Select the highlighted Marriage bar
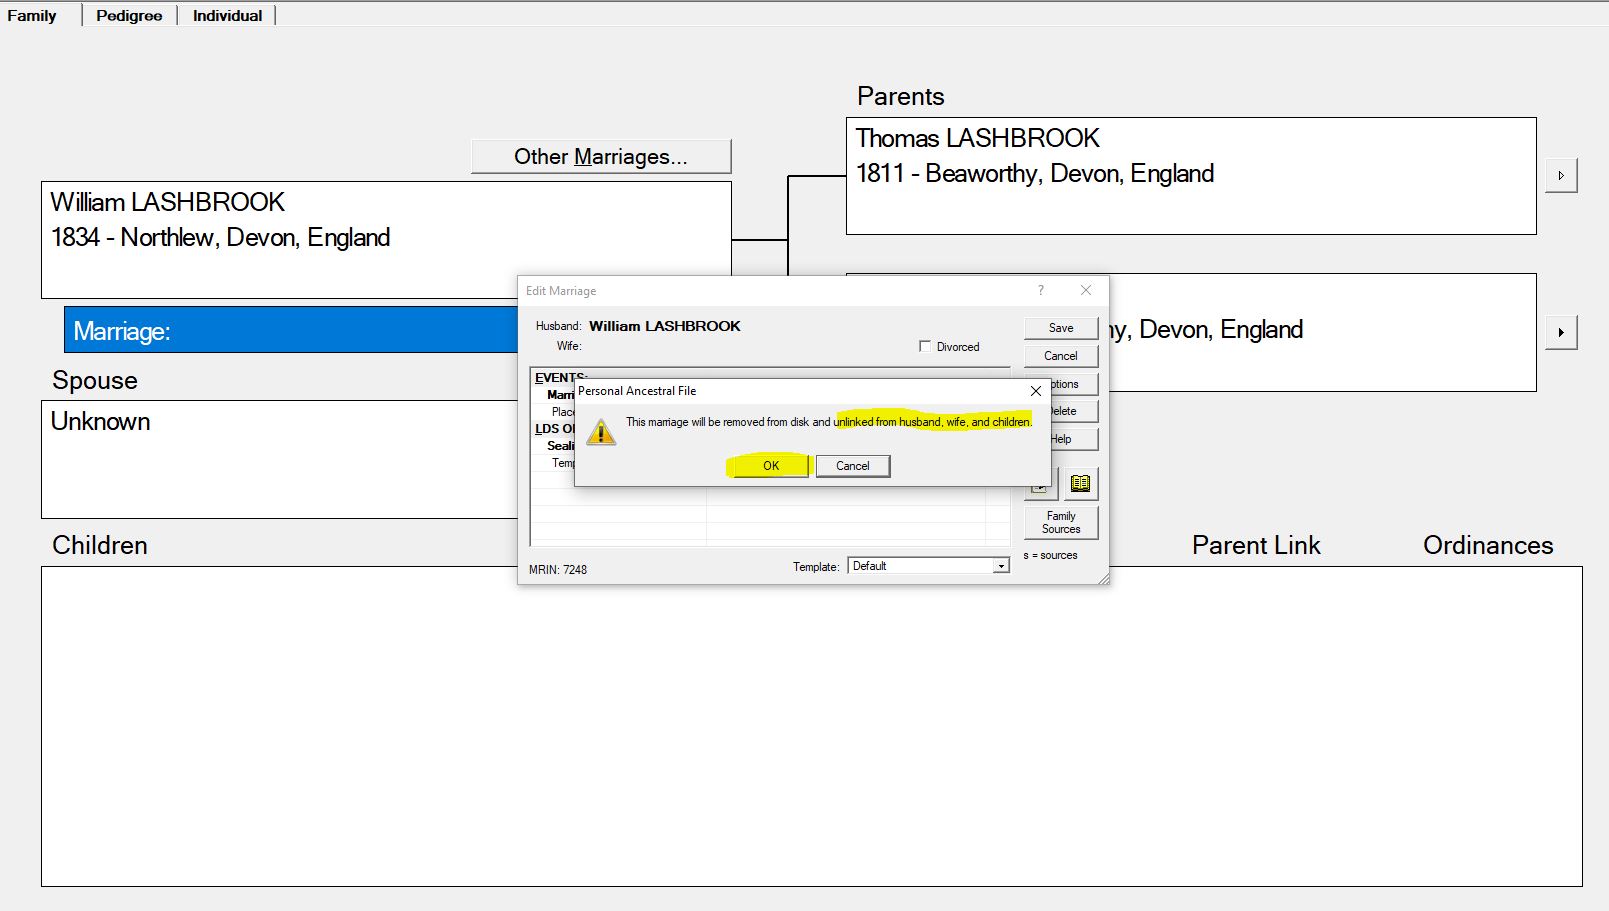Viewport: 1609px width, 911px height. pos(291,330)
